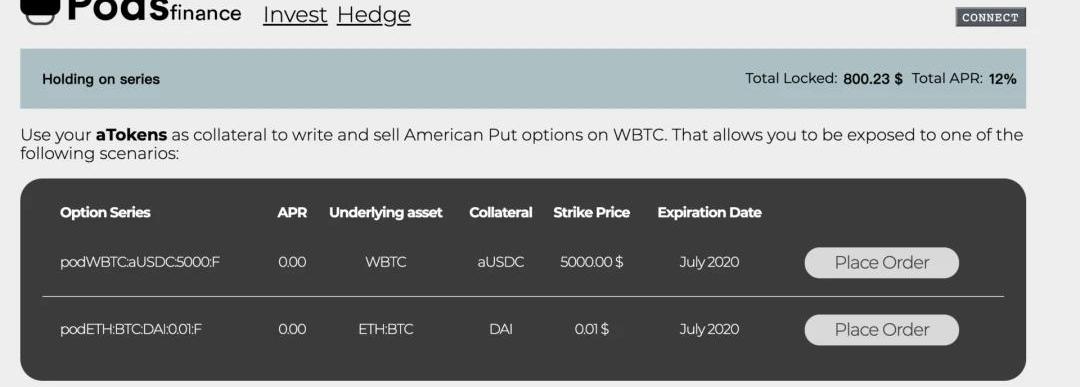Place Order for podWBTC:aUSDC:5000:F series
The width and height of the screenshot is (1080, 387).
click(x=881, y=262)
